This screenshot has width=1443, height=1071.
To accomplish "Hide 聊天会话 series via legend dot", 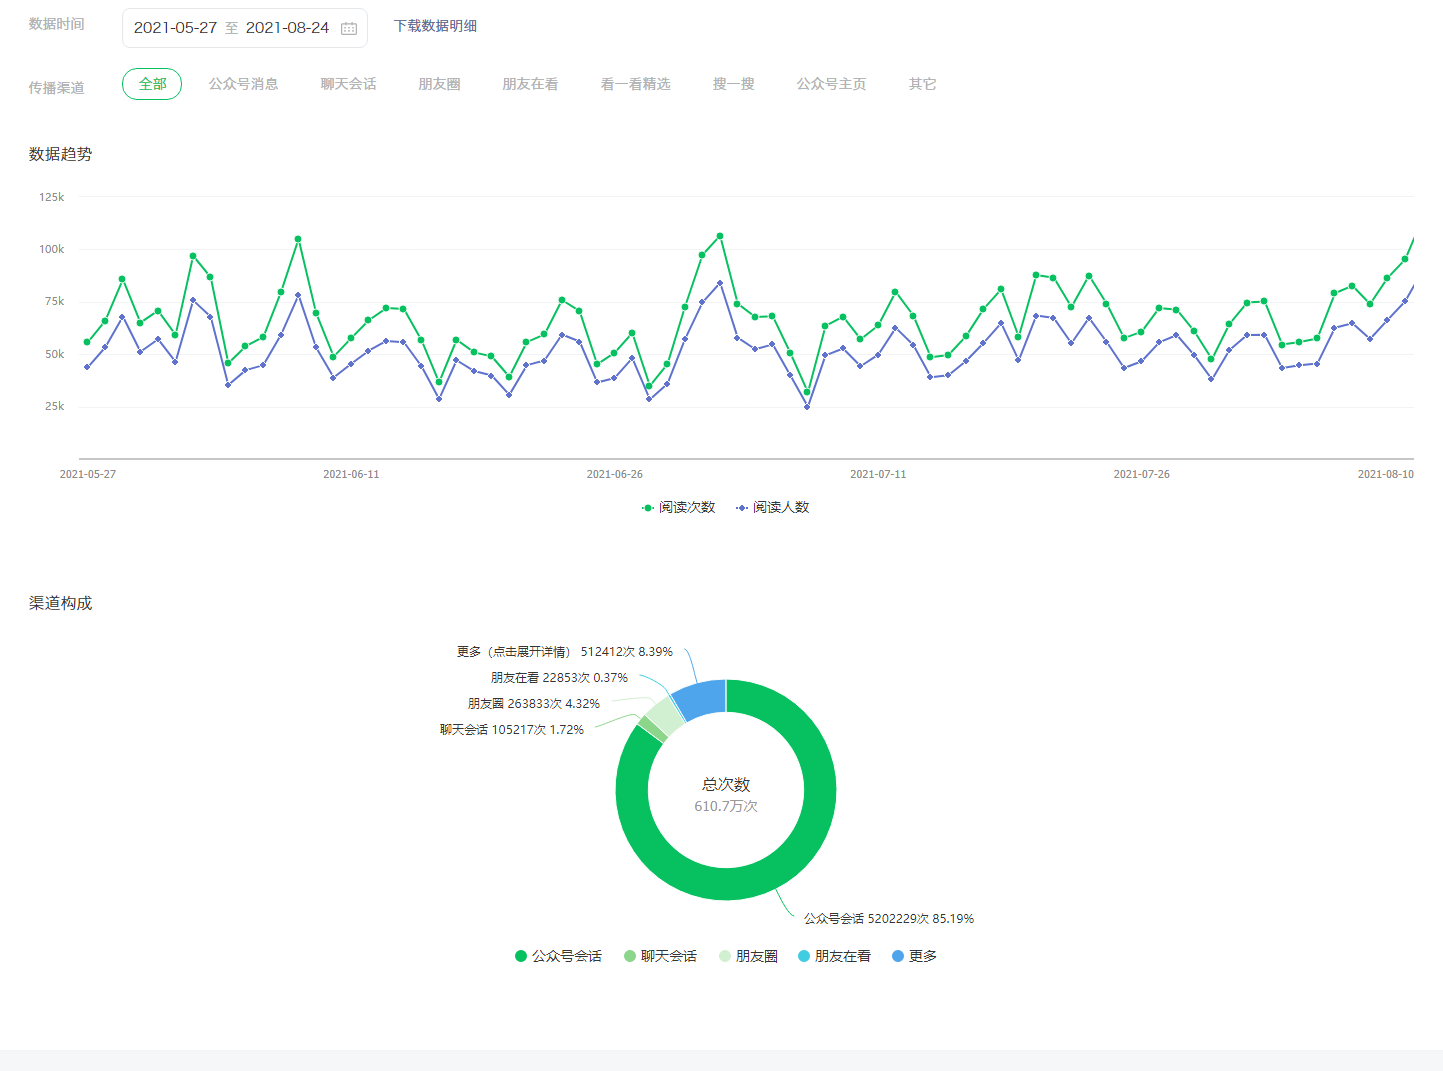I will pyautogui.click(x=630, y=956).
